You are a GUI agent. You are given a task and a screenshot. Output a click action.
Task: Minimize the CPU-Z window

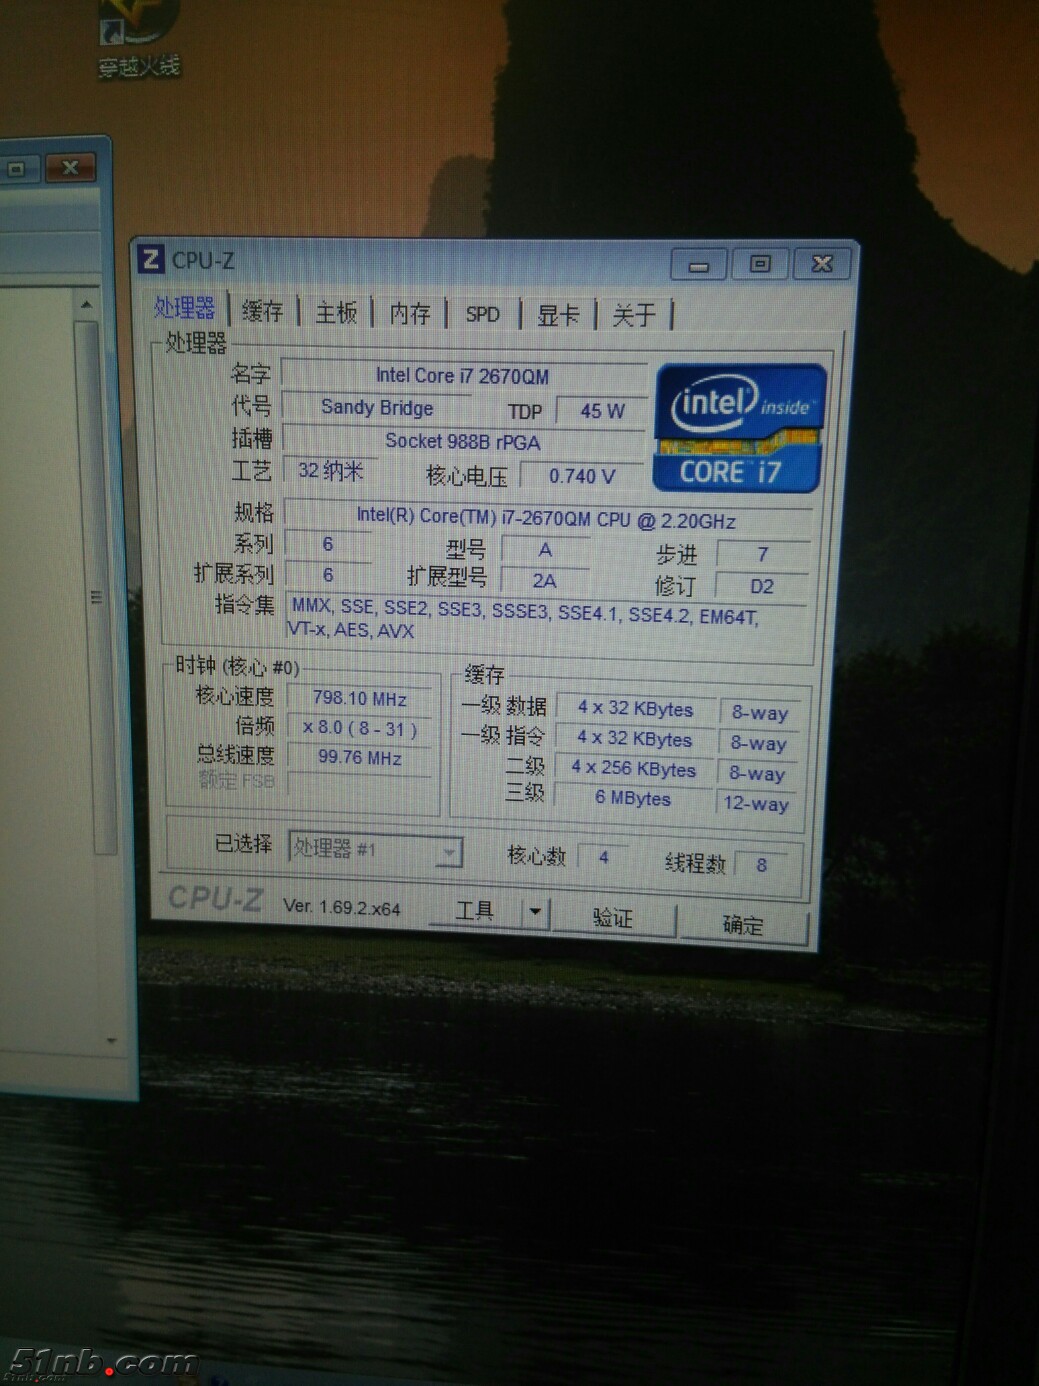[x=699, y=265]
